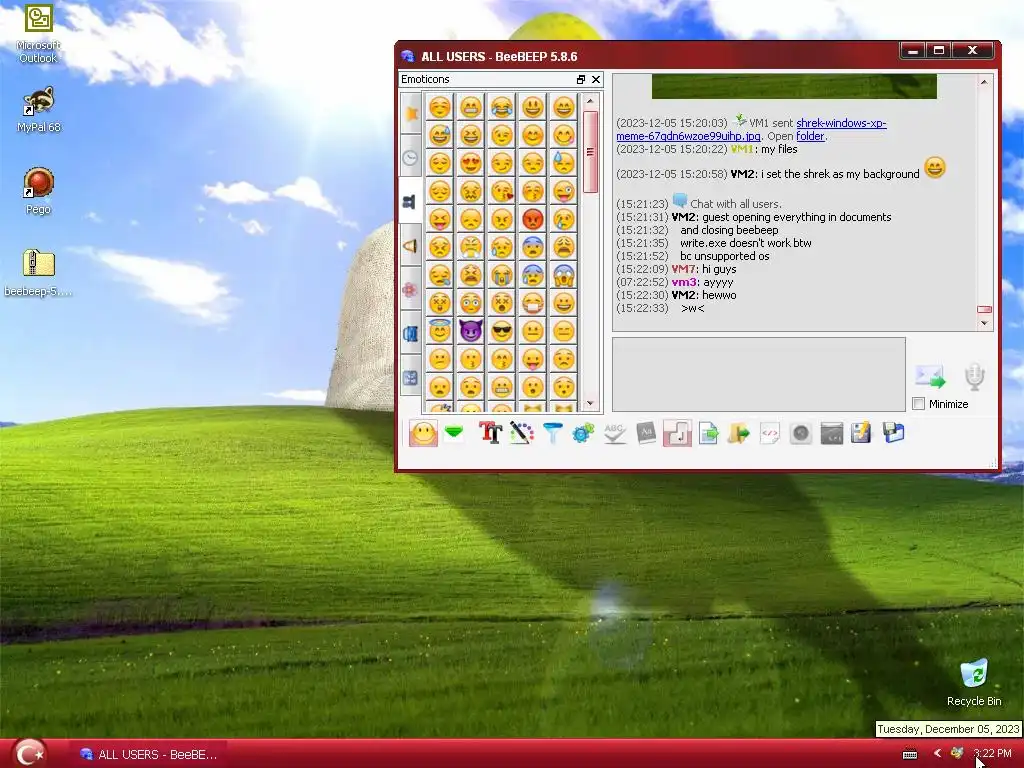Click emoticon list scroll up arrow
The image size is (1024, 768).
click(x=590, y=101)
